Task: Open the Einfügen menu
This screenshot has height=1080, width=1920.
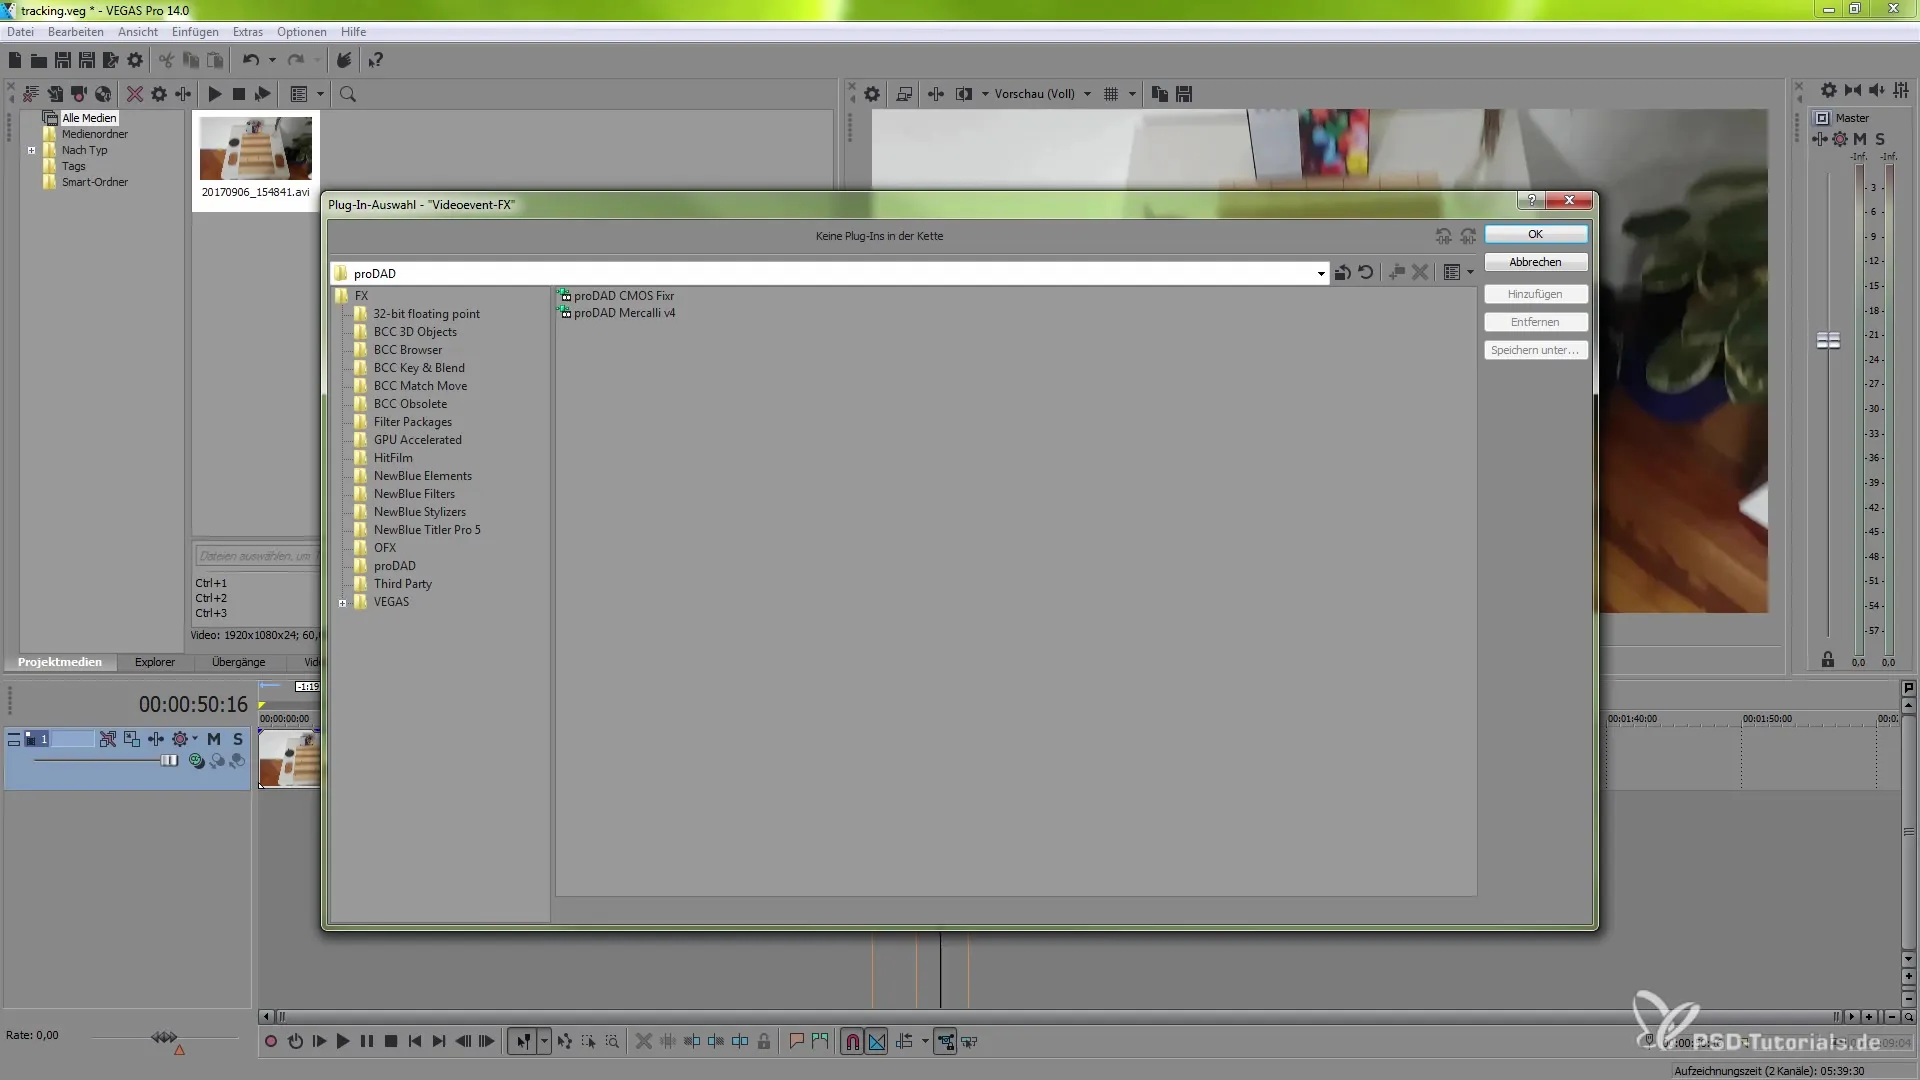Action: pos(195,32)
